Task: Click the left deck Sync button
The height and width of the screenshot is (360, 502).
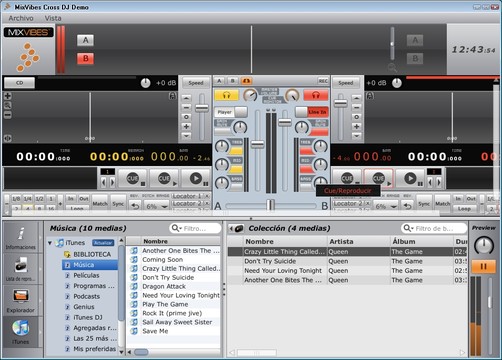Action: (118, 204)
